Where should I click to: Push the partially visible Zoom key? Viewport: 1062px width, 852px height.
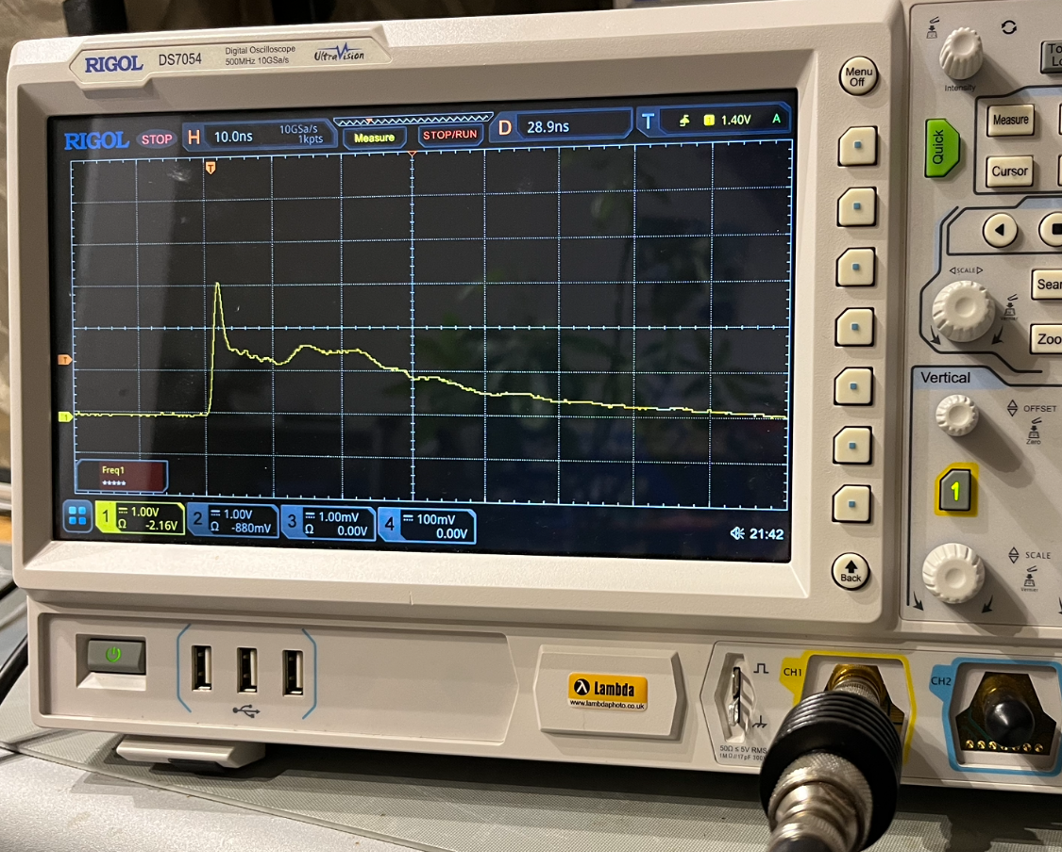coord(1046,339)
